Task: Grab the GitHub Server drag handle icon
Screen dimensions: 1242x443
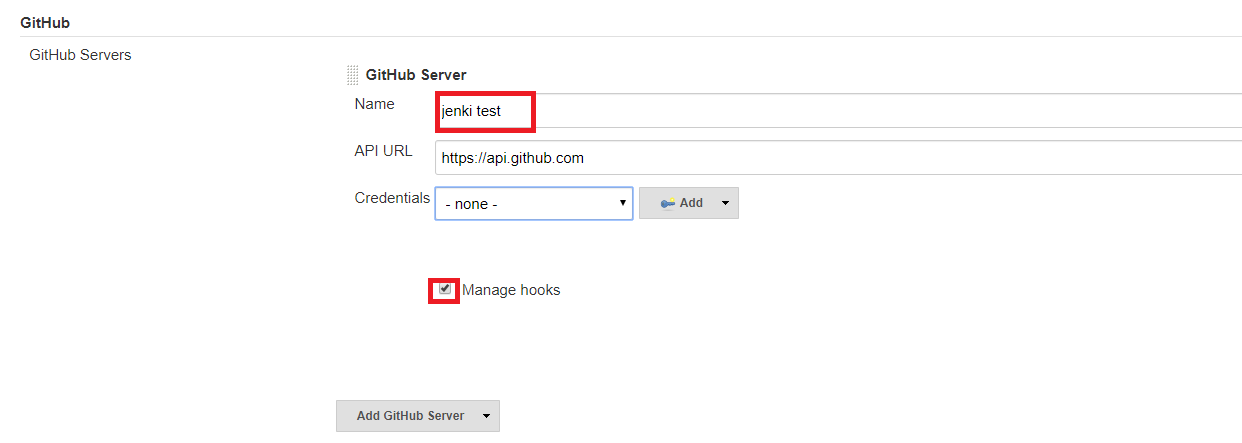Action: tap(352, 75)
